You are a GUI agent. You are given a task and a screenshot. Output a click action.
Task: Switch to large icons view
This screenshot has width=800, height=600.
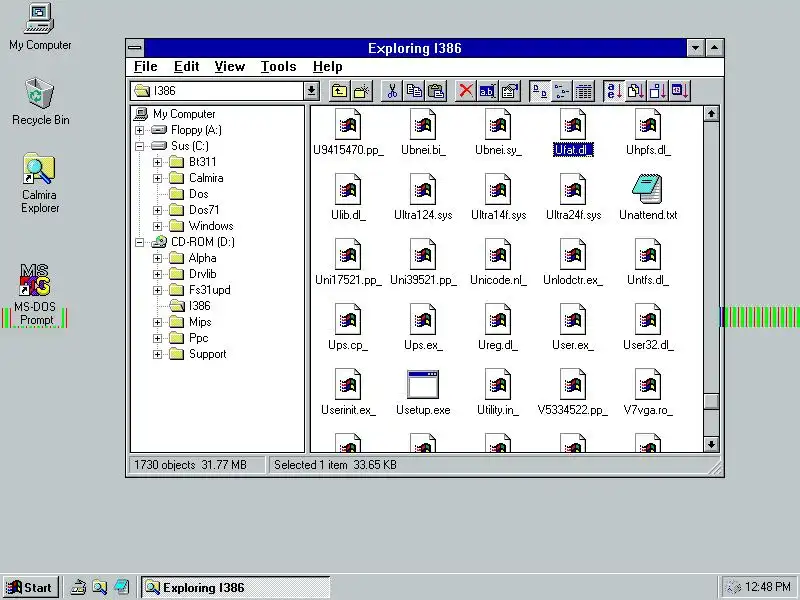540,91
